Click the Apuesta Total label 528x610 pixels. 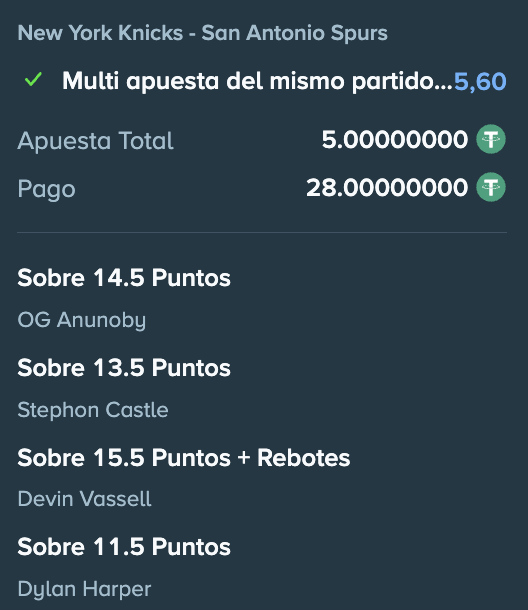pos(95,140)
